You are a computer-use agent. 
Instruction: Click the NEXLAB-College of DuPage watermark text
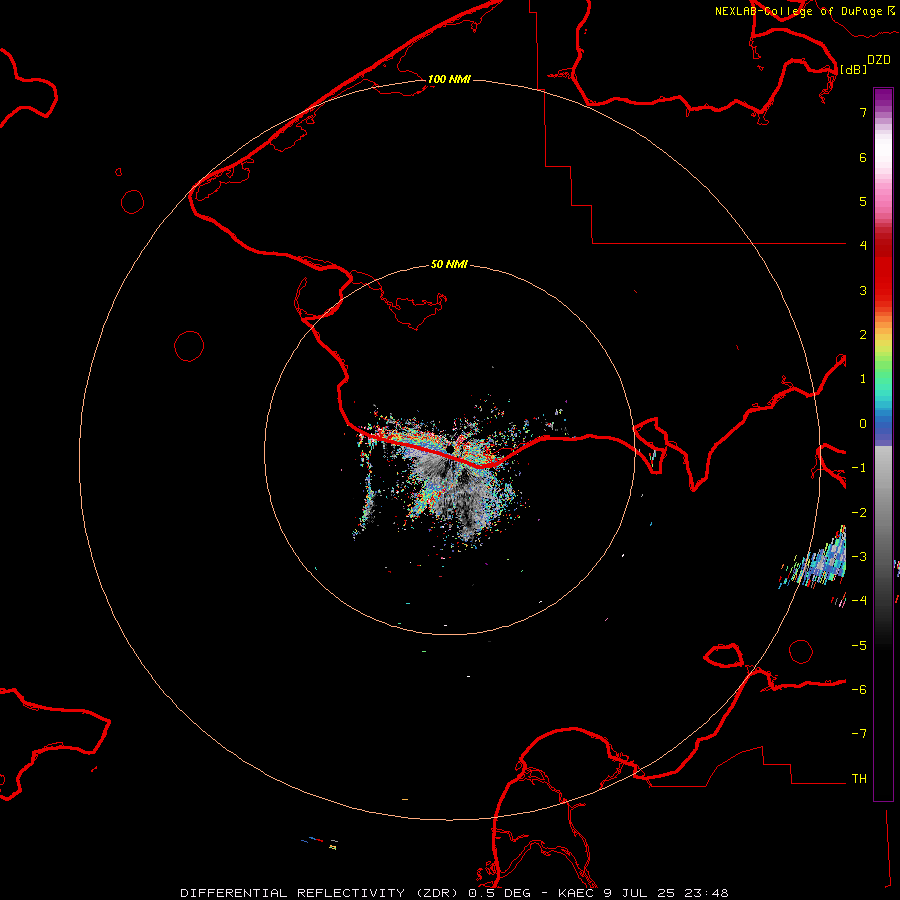(804, 11)
